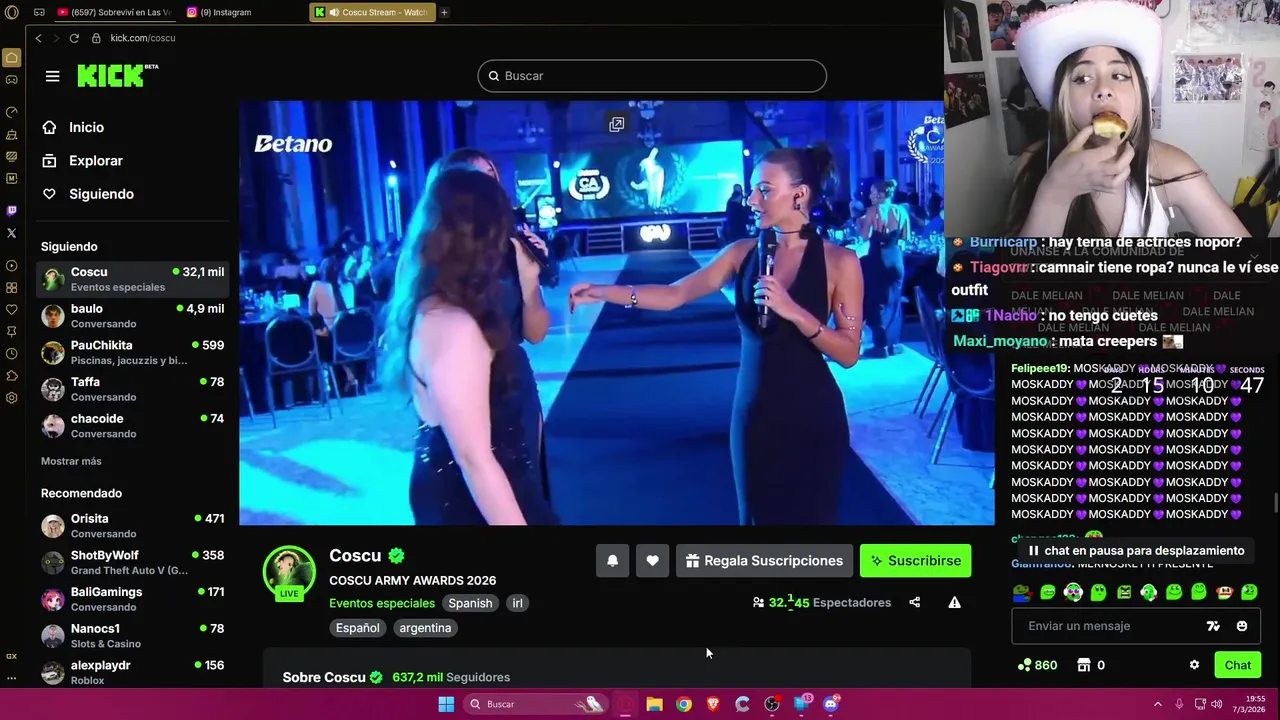Viewport: 1280px width, 720px height.
Task: Open a new browser tab
Action: click(x=444, y=12)
